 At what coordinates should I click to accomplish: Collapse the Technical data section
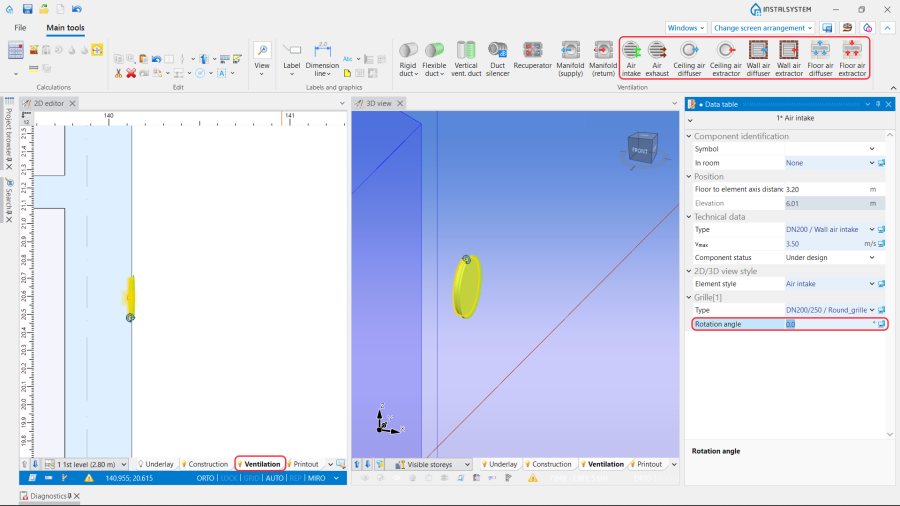(690, 216)
